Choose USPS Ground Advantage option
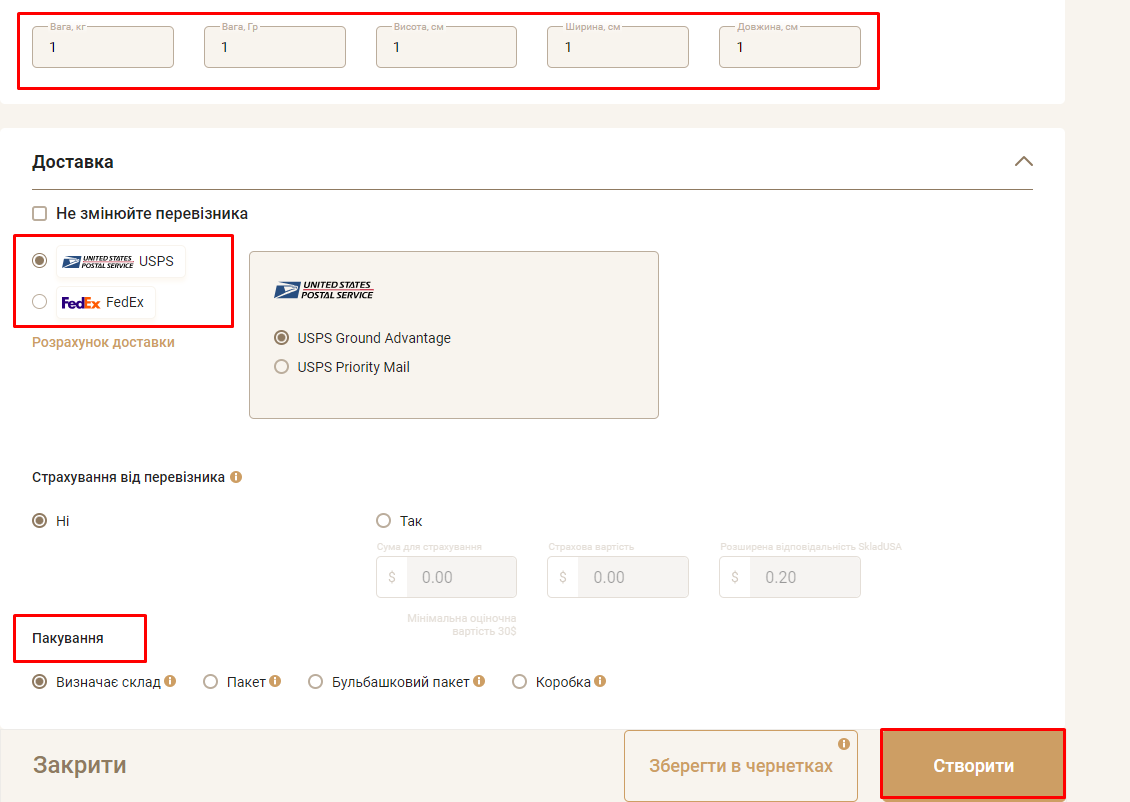Image resolution: width=1130 pixels, height=802 pixels. pyautogui.click(x=282, y=337)
